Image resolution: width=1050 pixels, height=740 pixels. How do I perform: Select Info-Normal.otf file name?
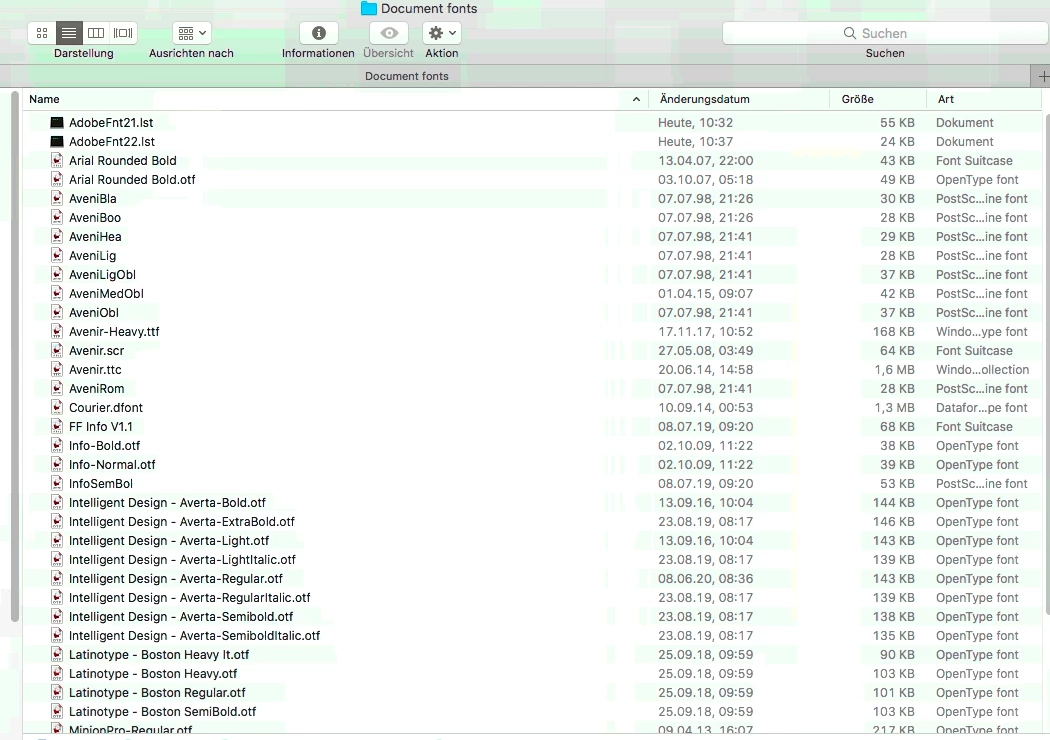pyautogui.click(x=112, y=465)
